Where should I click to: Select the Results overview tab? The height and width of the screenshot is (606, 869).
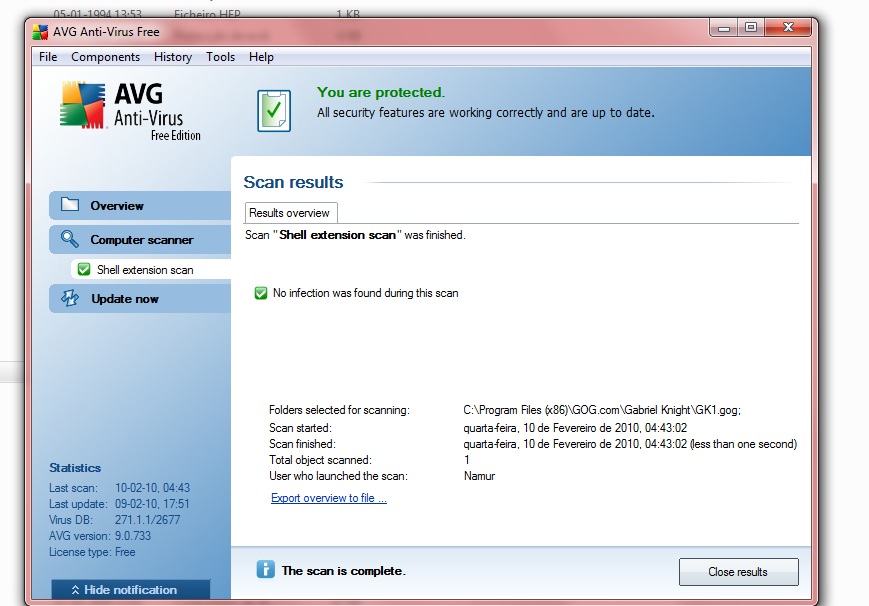pos(290,213)
